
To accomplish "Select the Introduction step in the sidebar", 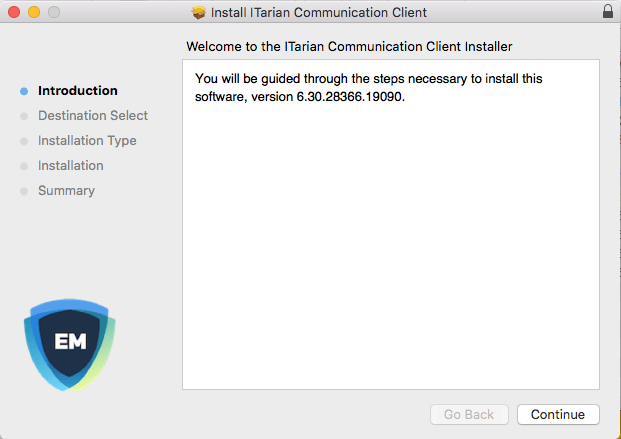I will click(x=77, y=91).
